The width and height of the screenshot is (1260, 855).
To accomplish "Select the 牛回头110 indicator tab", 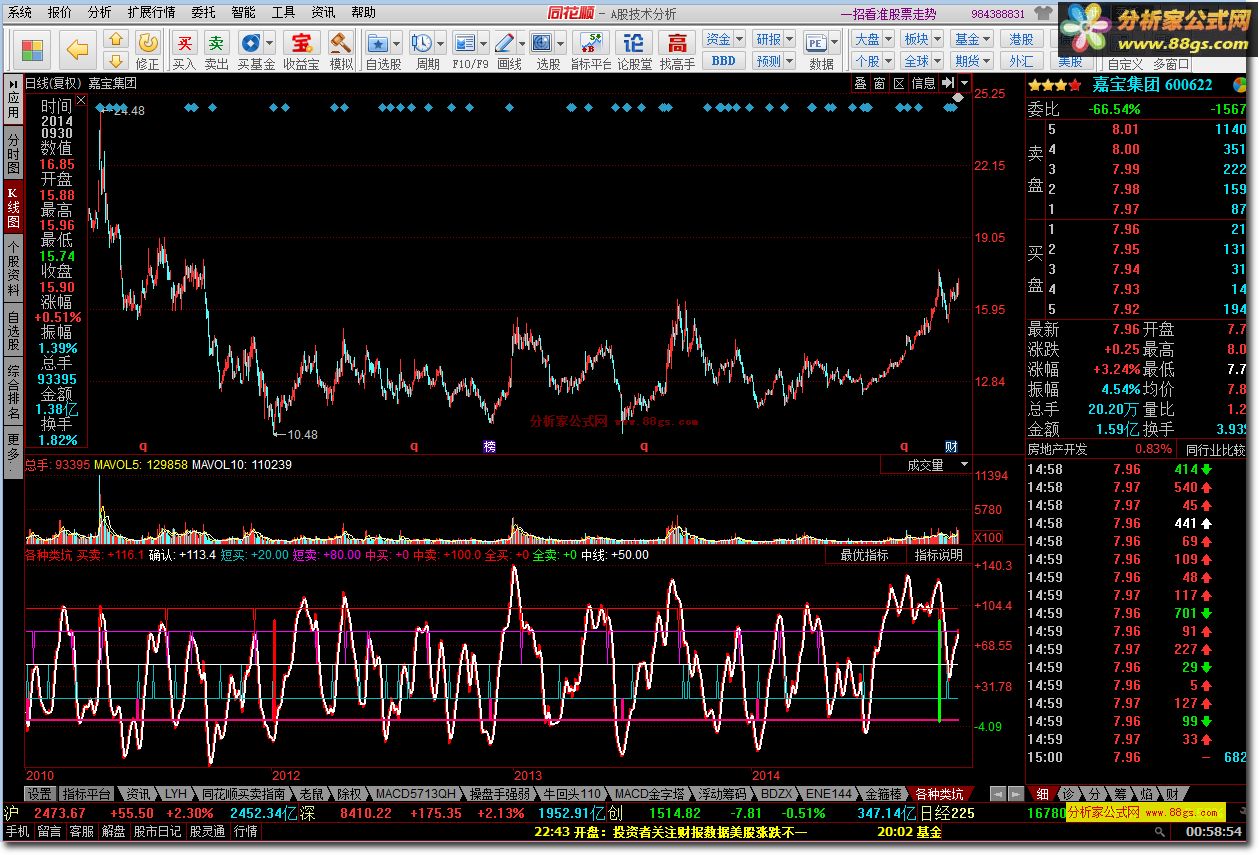I will coord(572,794).
